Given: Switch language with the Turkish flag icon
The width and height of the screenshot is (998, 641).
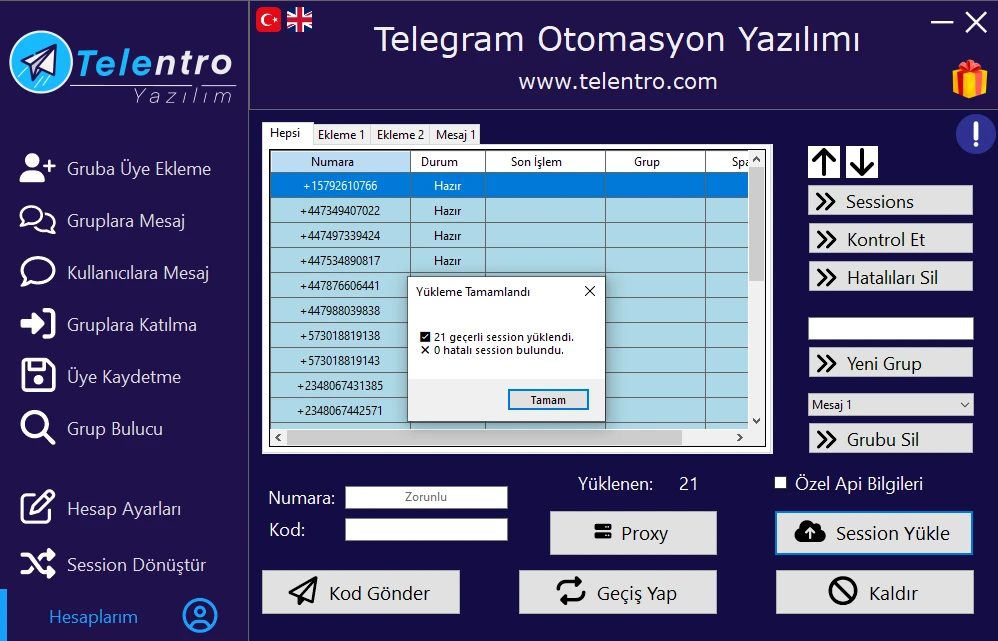Looking at the screenshot, I should click(268, 20).
